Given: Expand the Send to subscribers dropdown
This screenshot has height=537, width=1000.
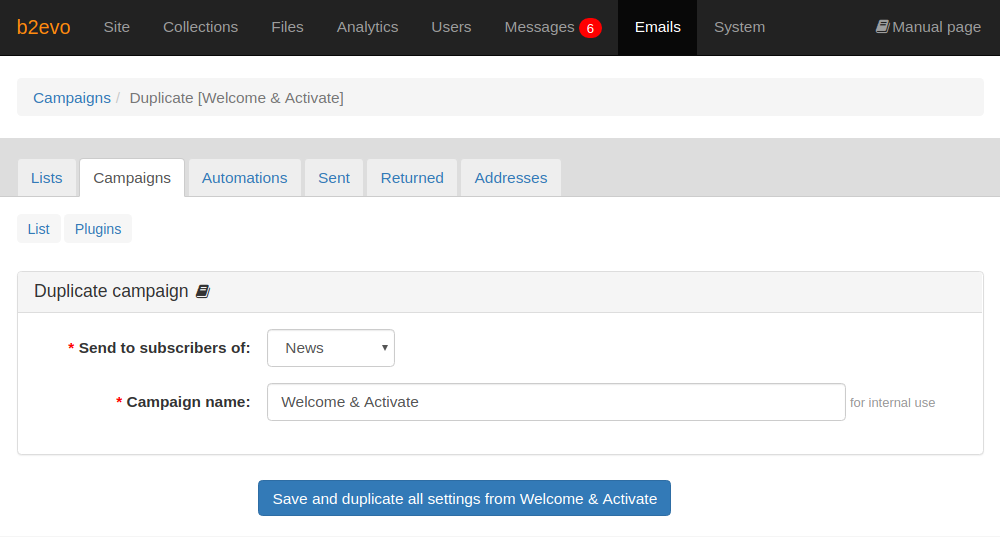Looking at the screenshot, I should 331,348.
